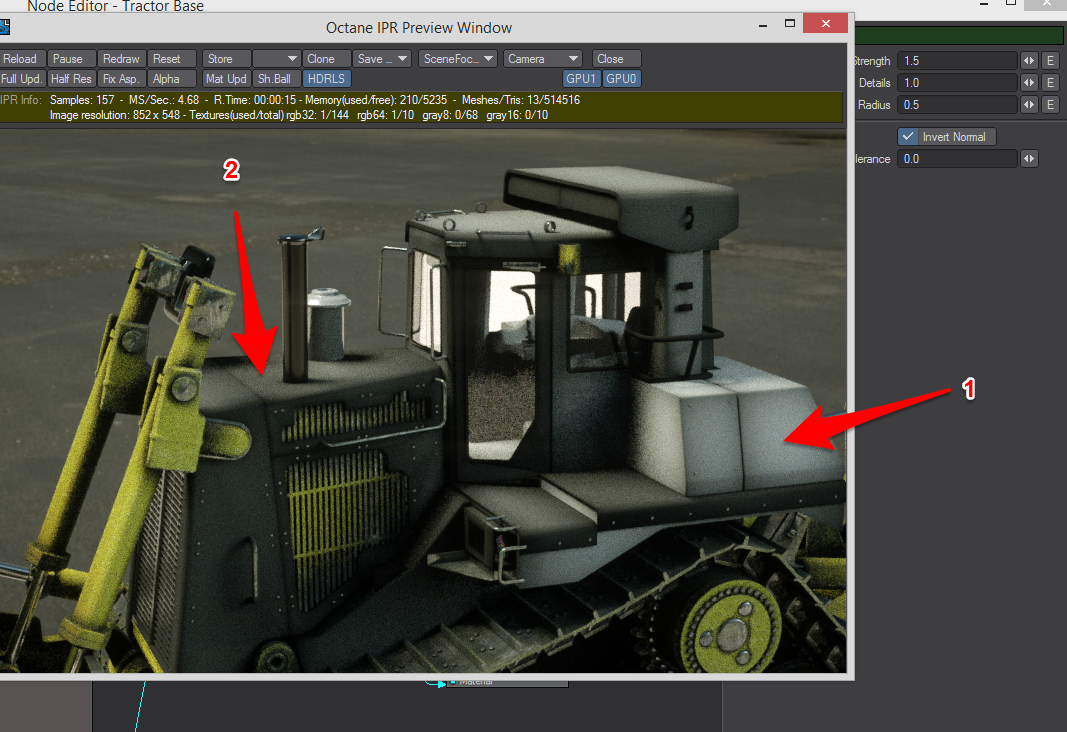Click the Details envelope E button

1051,83
